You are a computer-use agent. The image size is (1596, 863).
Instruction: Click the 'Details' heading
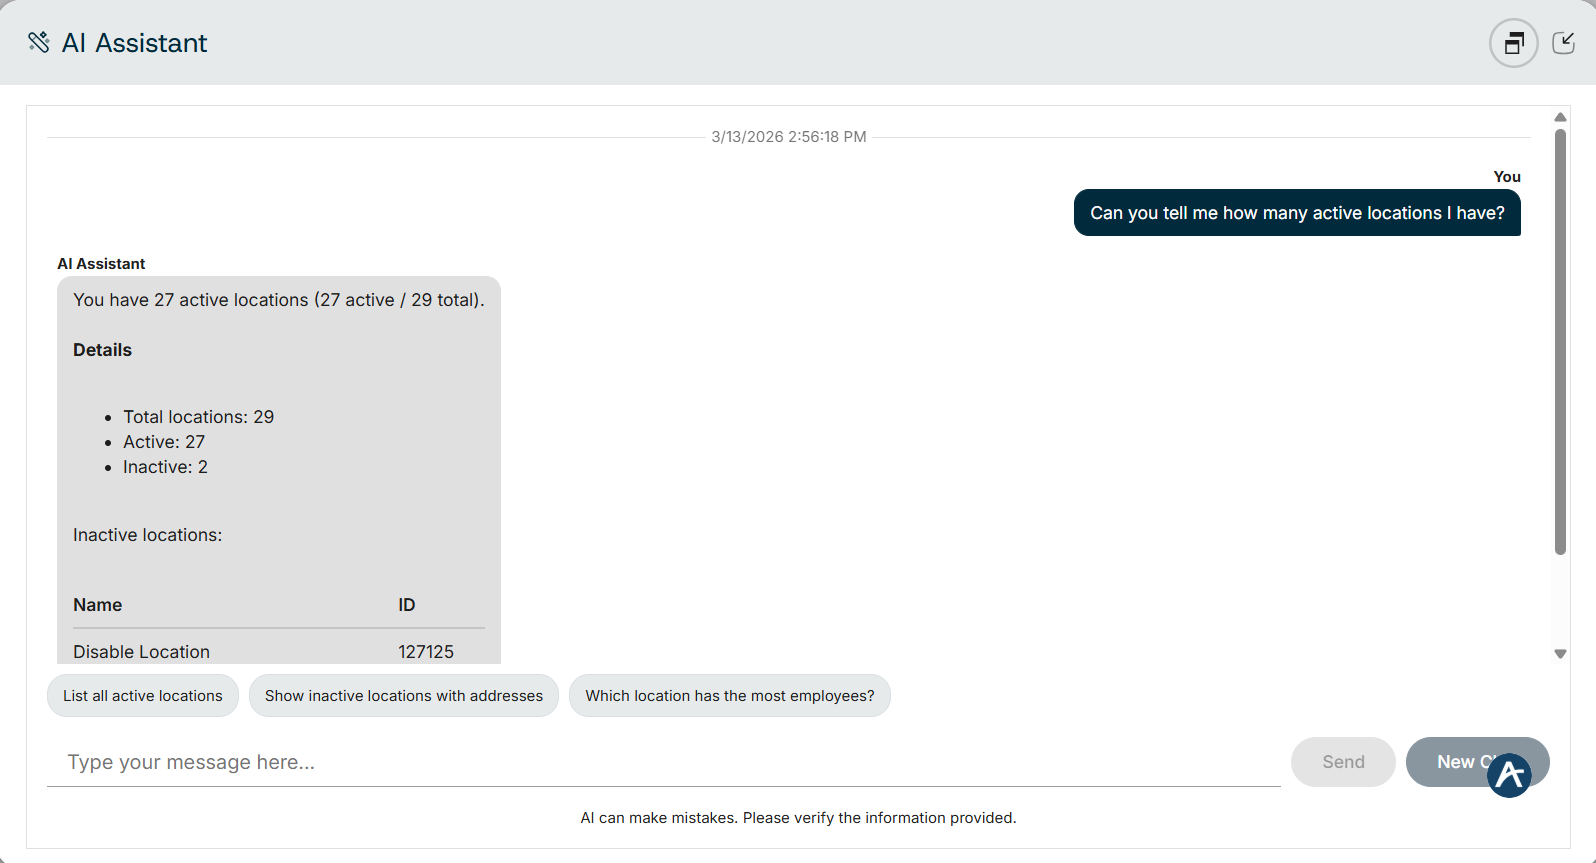tap(102, 350)
